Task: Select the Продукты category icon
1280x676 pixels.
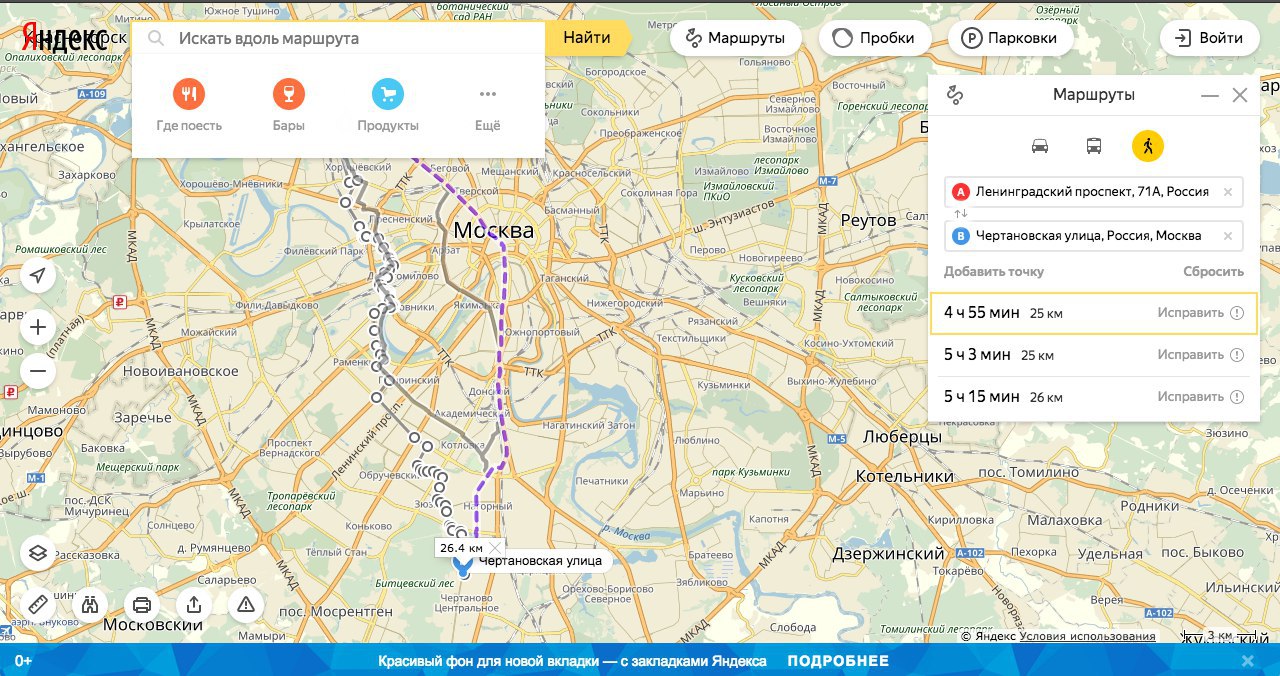Action: click(x=388, y=95)
